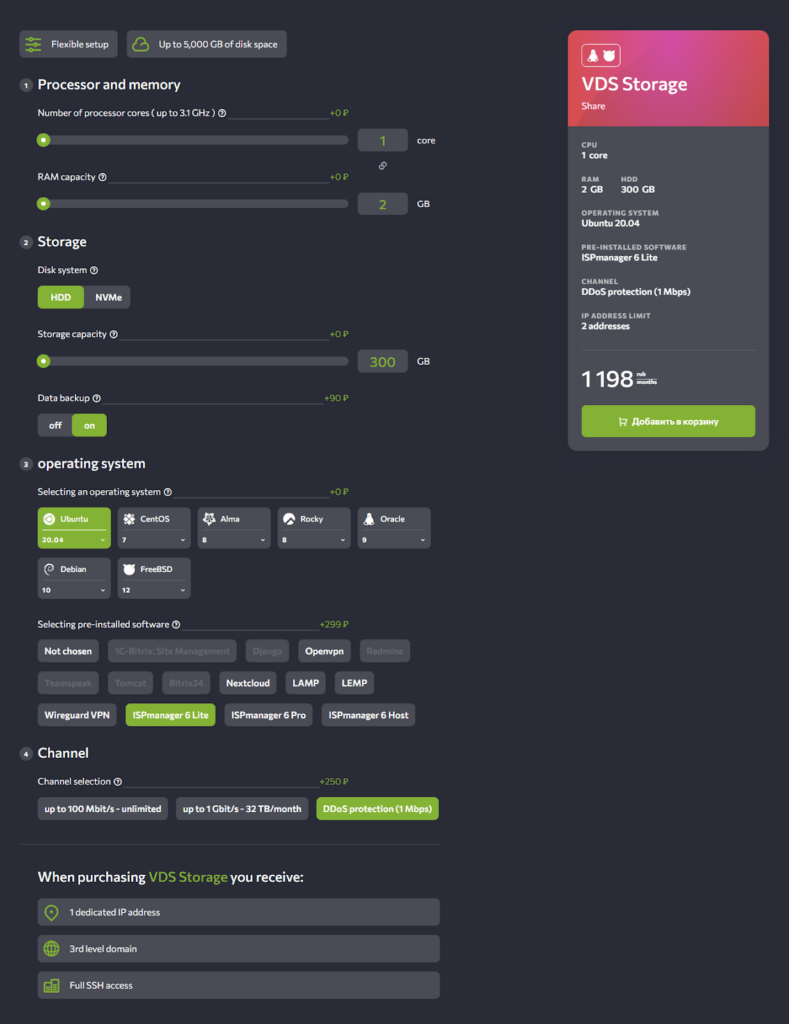The height and width of the screenshot is (1024, 789).
Task: Click the globe icon for 3rd level domain
Action: (52, 949)
